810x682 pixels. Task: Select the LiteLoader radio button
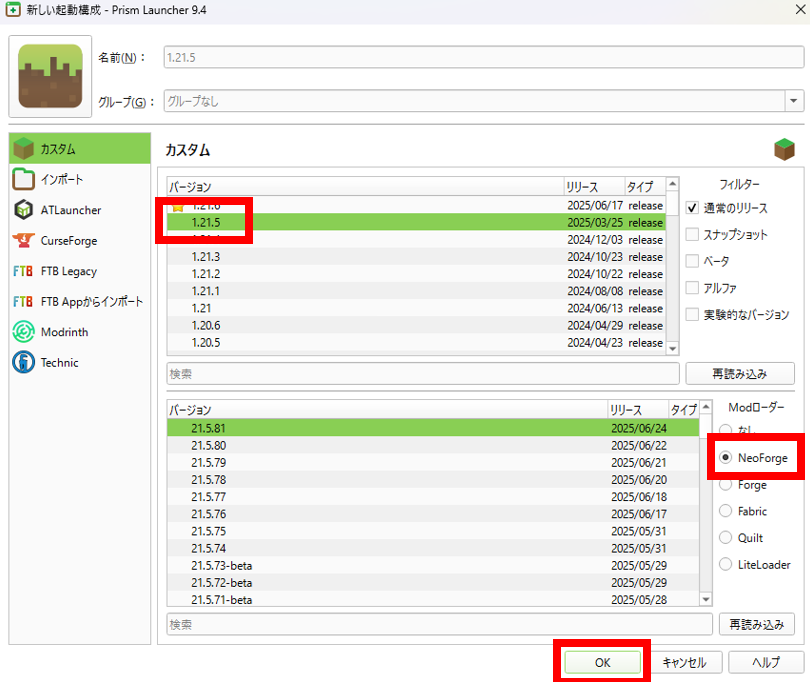point(726,564)
